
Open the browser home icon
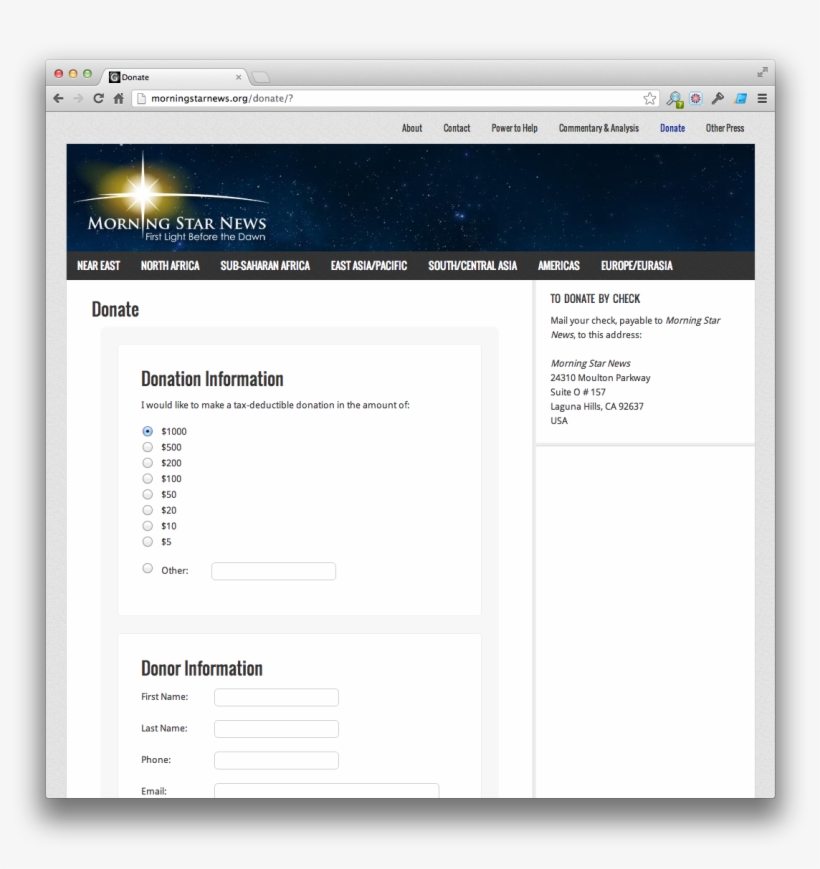click(x=119, y=99)
